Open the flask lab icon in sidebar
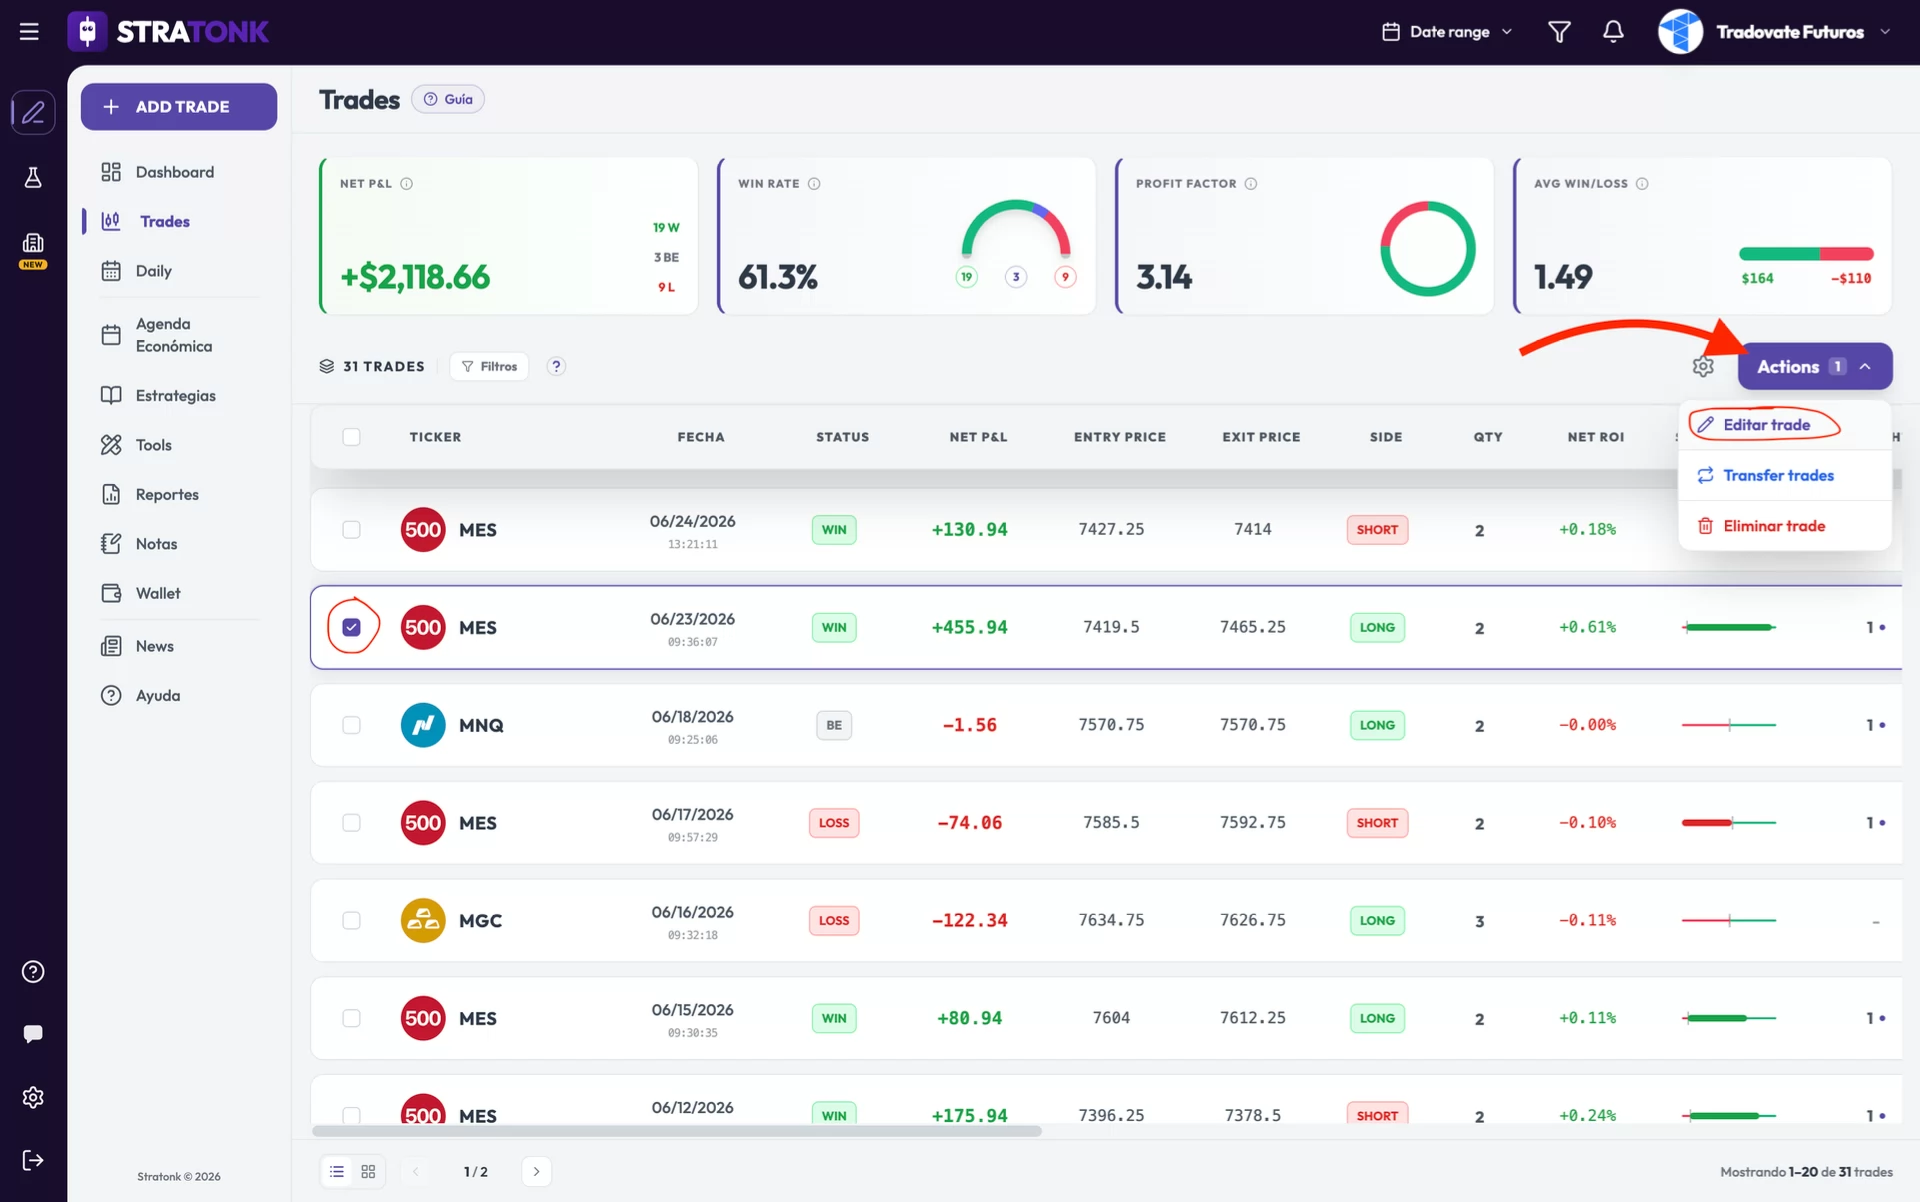The height and width of the screenshot is (1202, 1920). (33, 178)
